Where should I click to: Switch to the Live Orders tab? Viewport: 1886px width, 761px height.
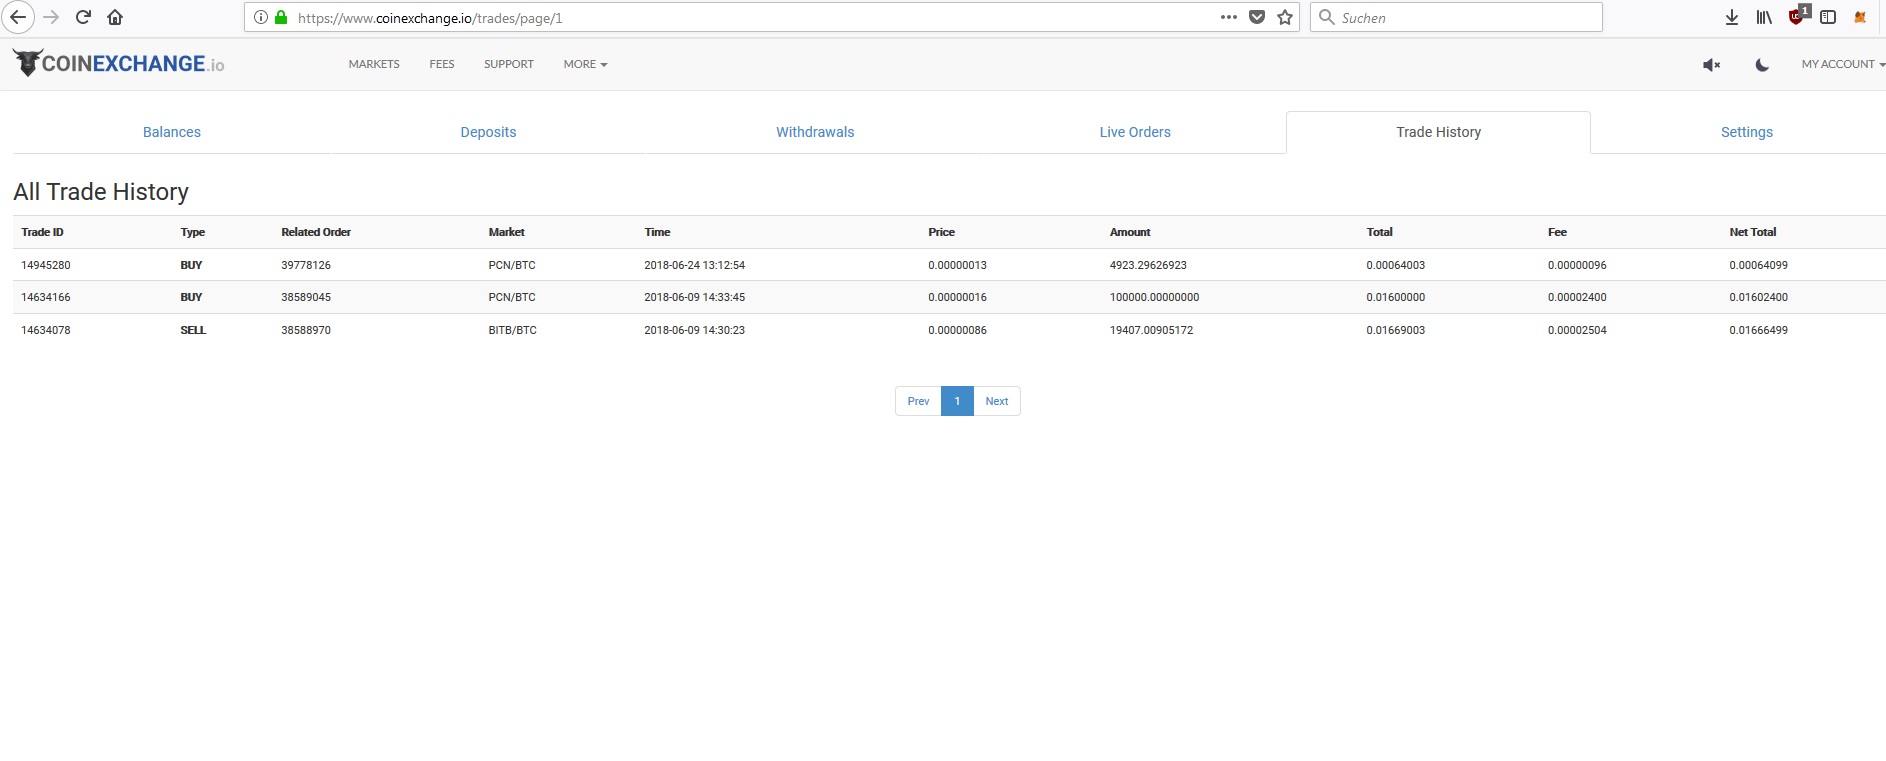tap(1135, 132)
